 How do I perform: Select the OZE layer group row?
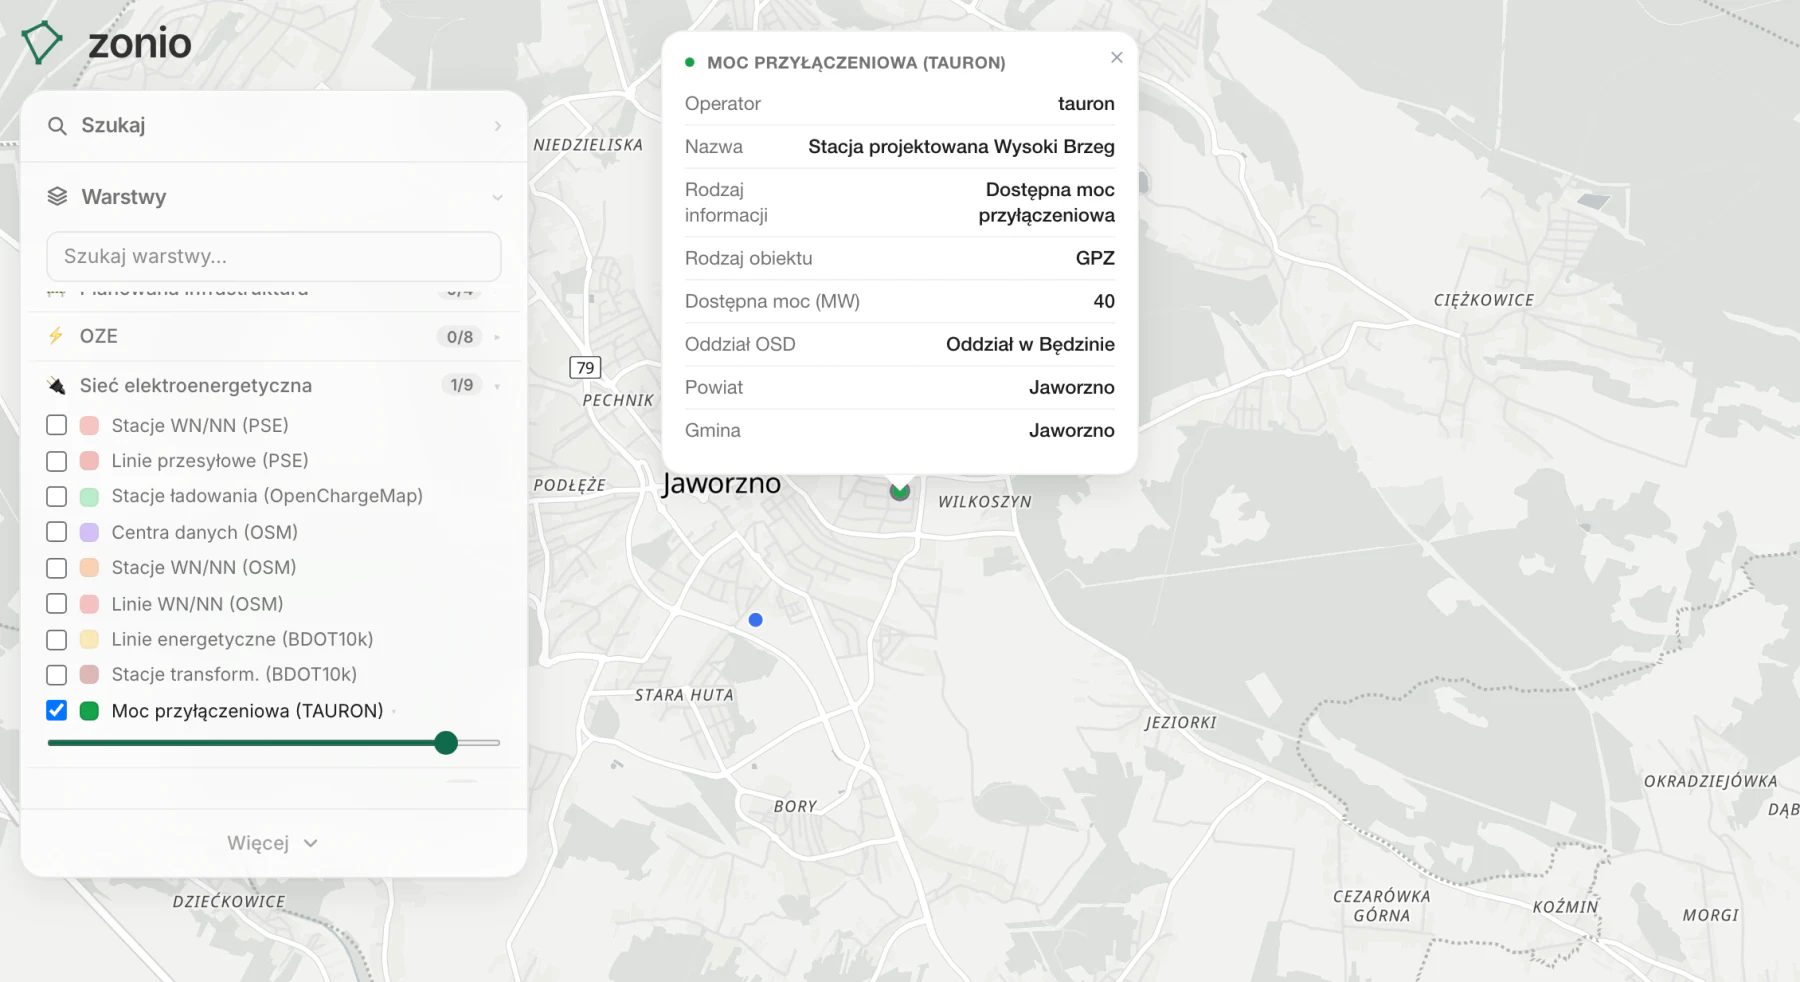(x=274, y=337)
